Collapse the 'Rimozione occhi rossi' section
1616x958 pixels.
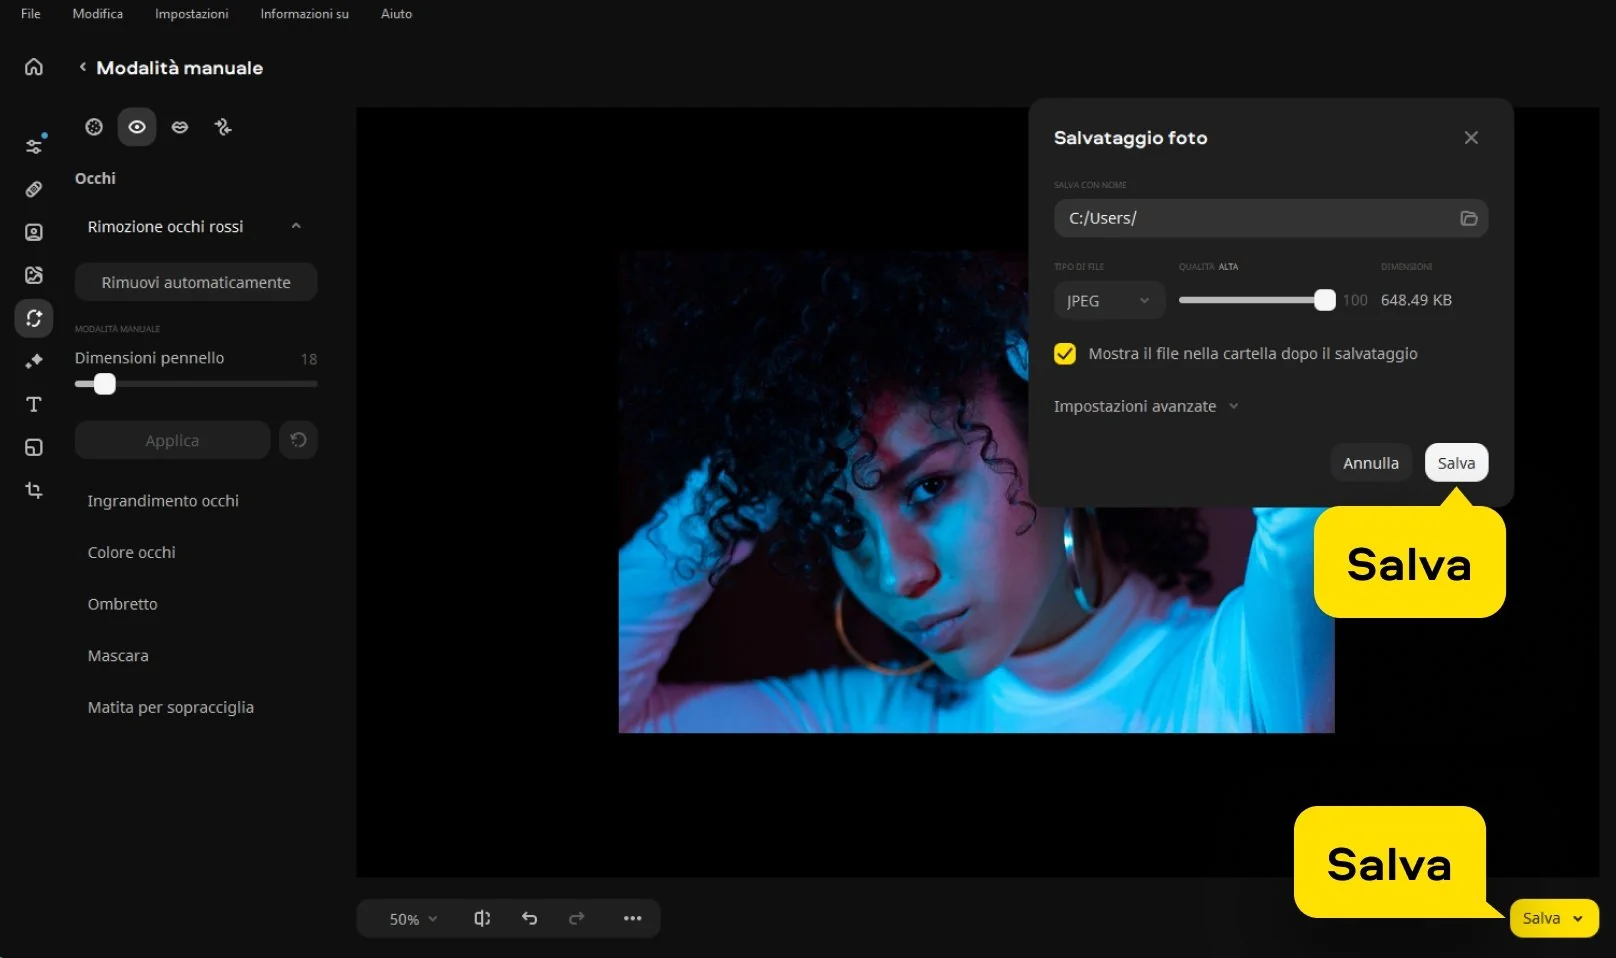[296, 227]
